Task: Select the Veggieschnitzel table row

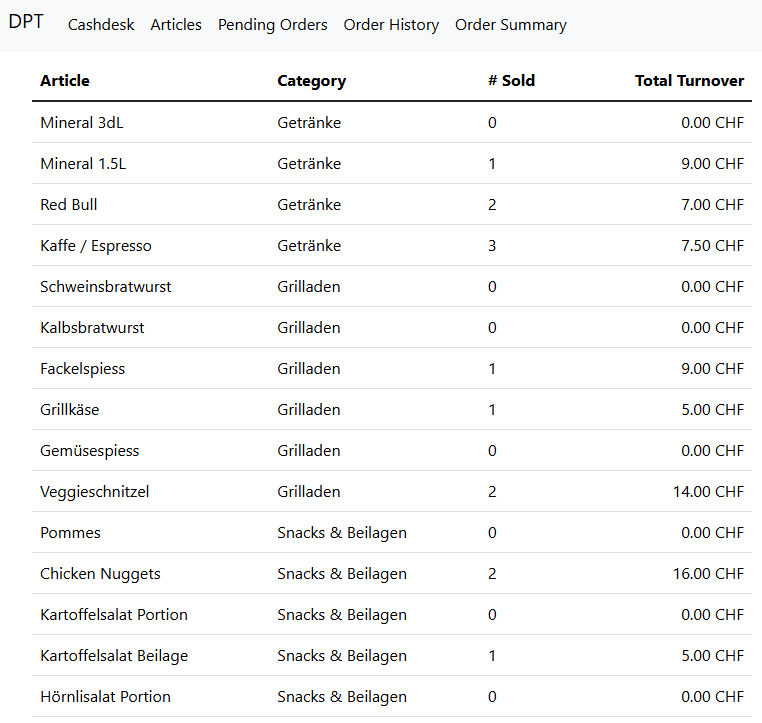Action: coord(95,492)
